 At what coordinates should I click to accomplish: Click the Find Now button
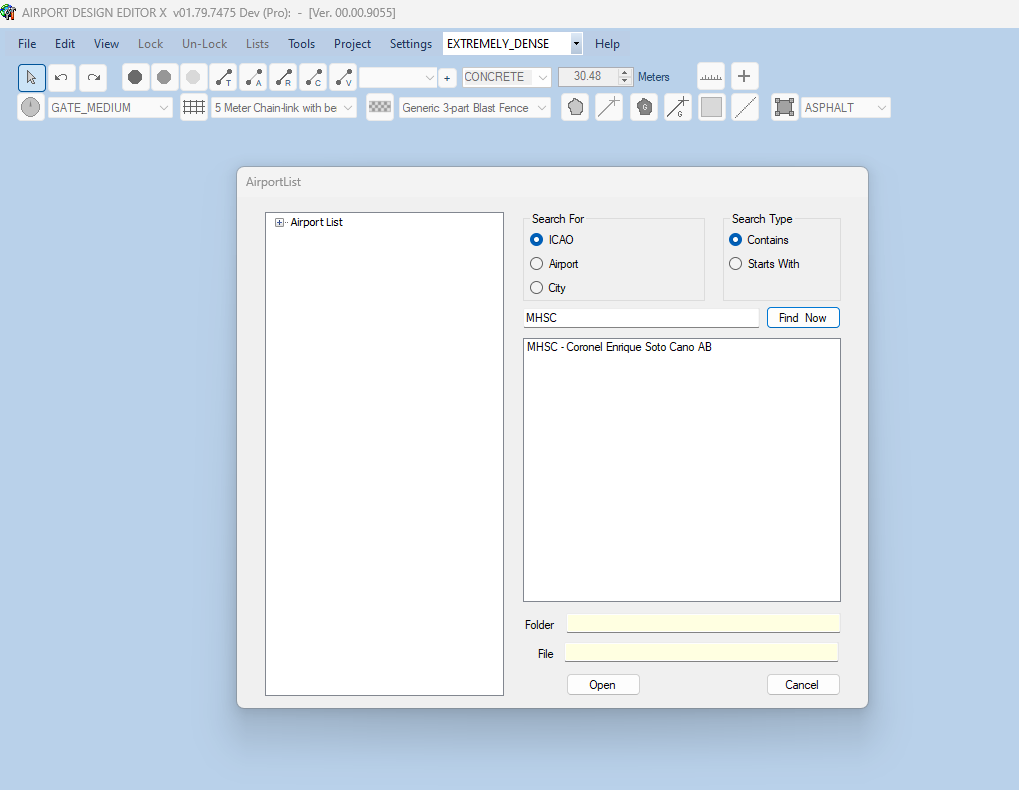(802, 318)
